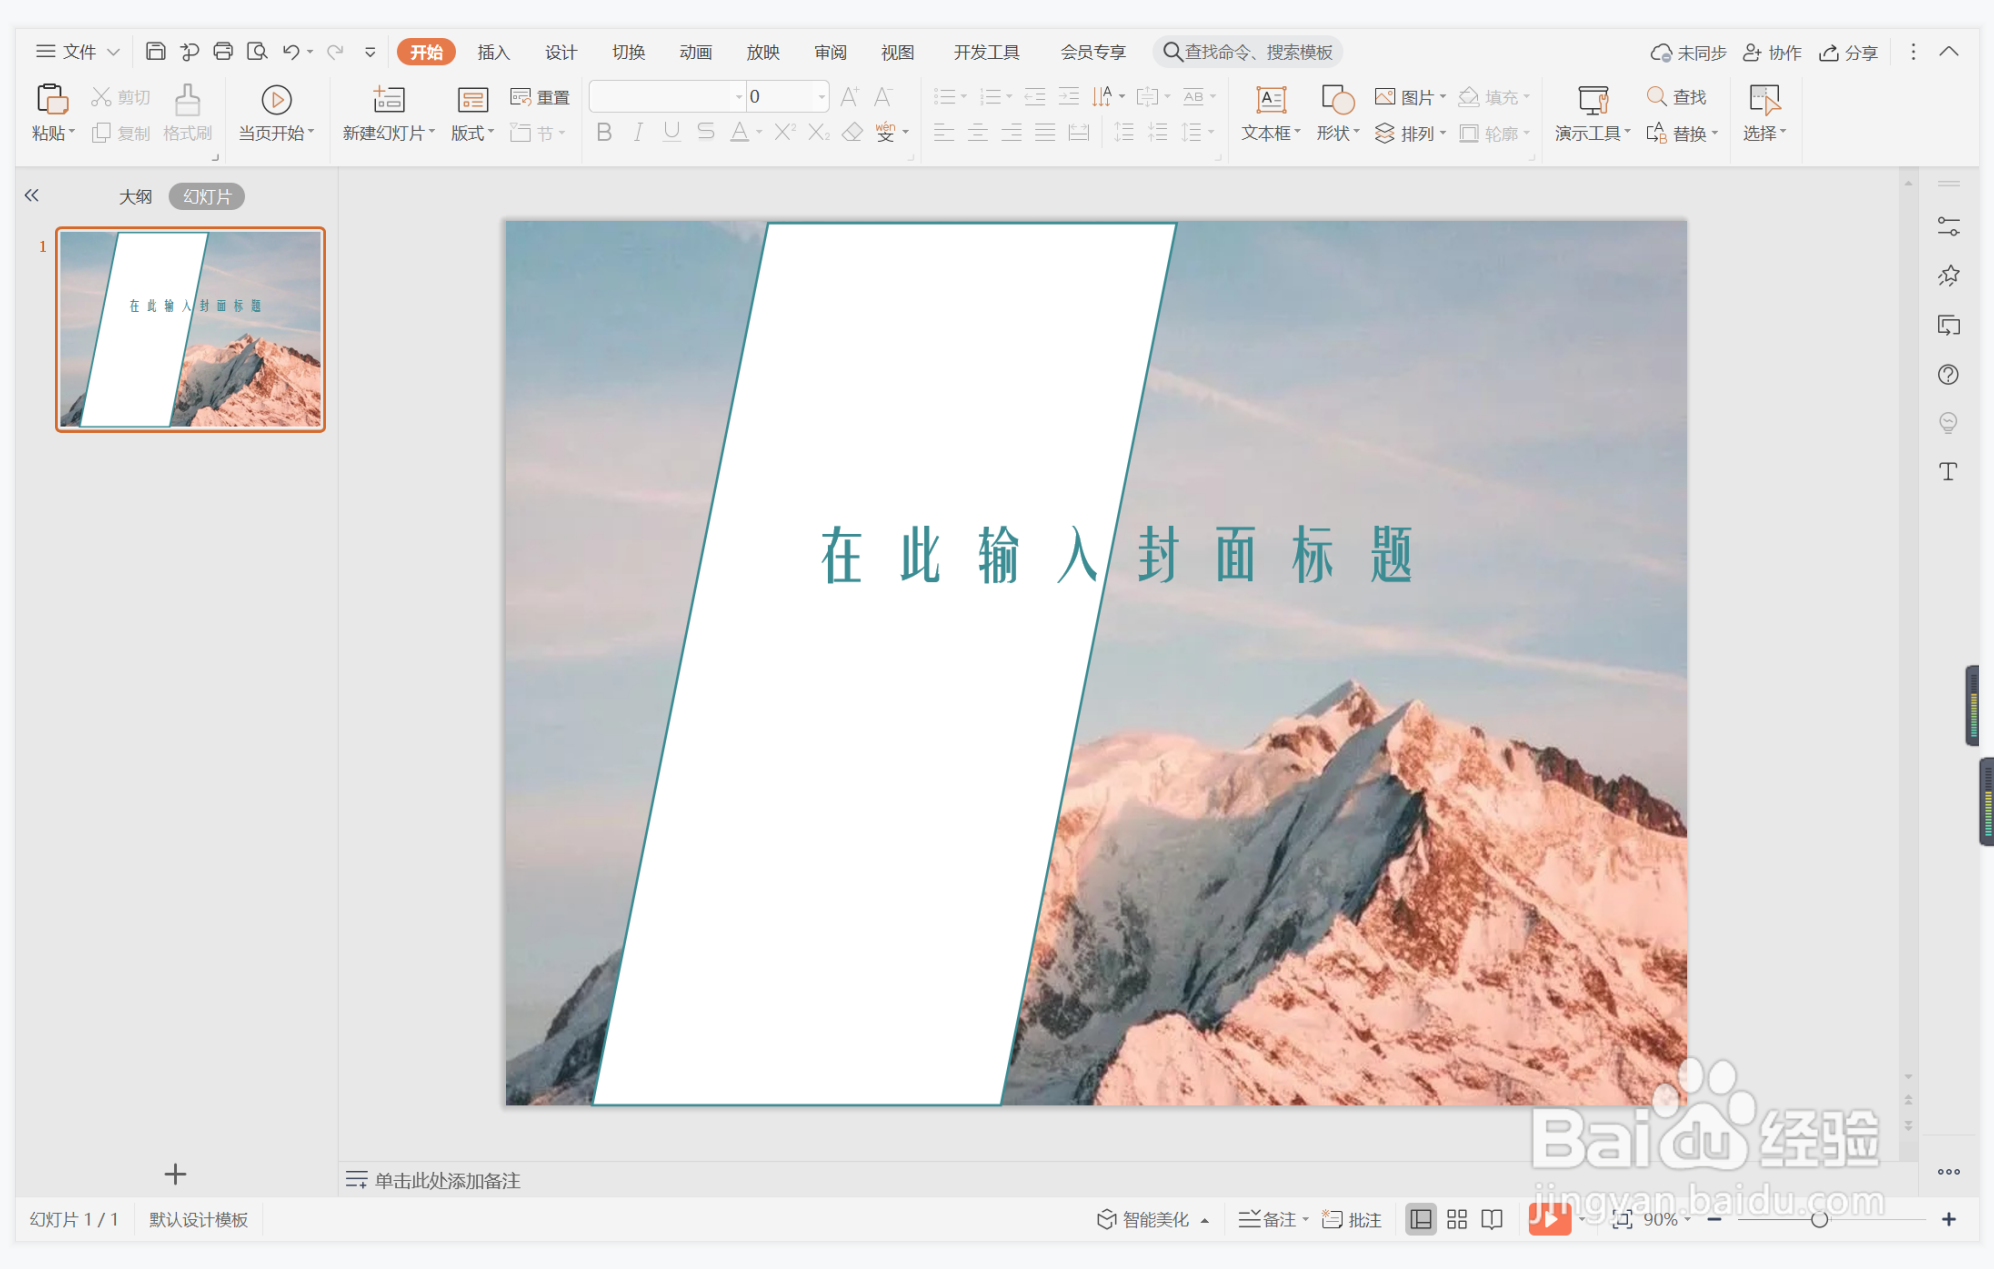Switch to the 插入 Insert tab

tap(493, 52)
